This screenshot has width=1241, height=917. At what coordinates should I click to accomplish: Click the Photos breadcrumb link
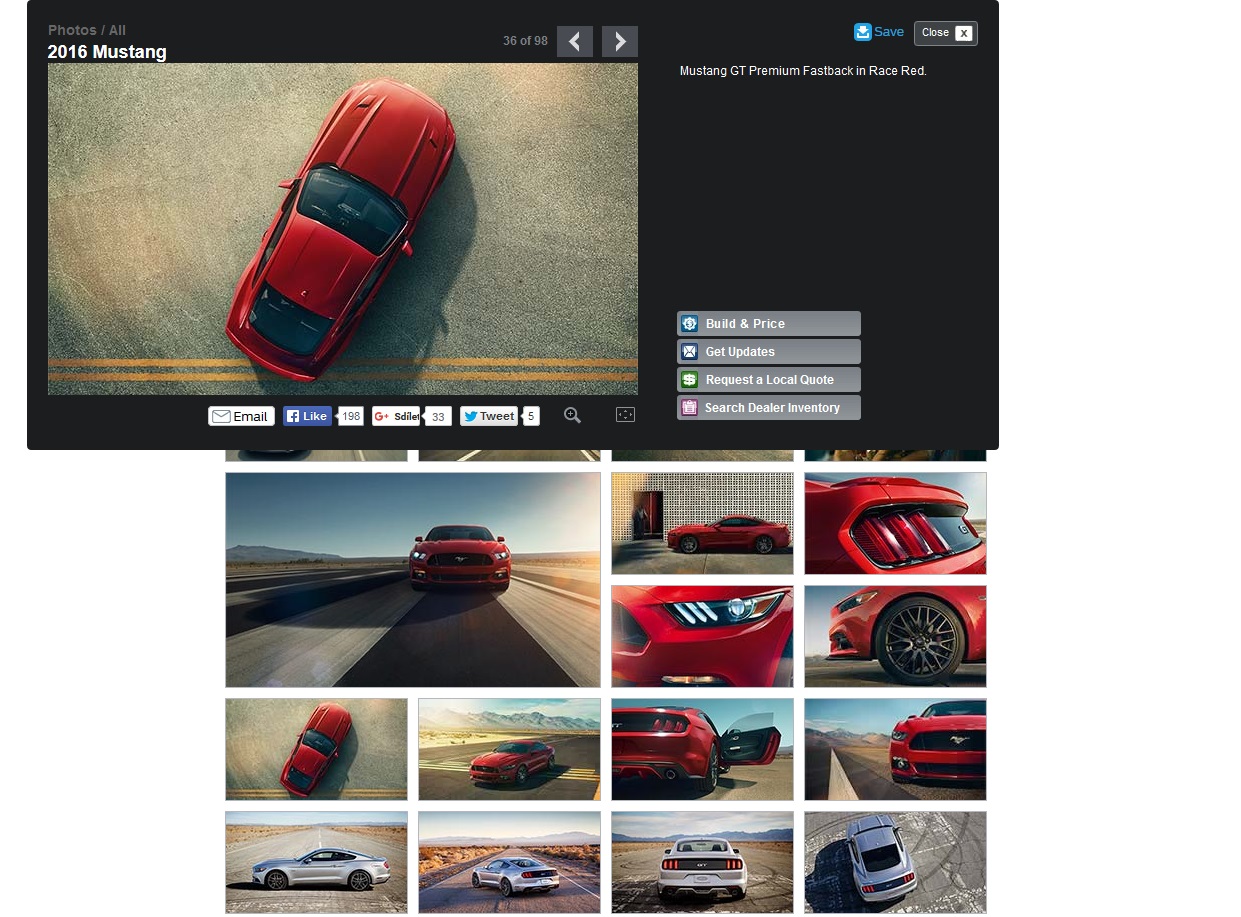[x=72, y=30]
